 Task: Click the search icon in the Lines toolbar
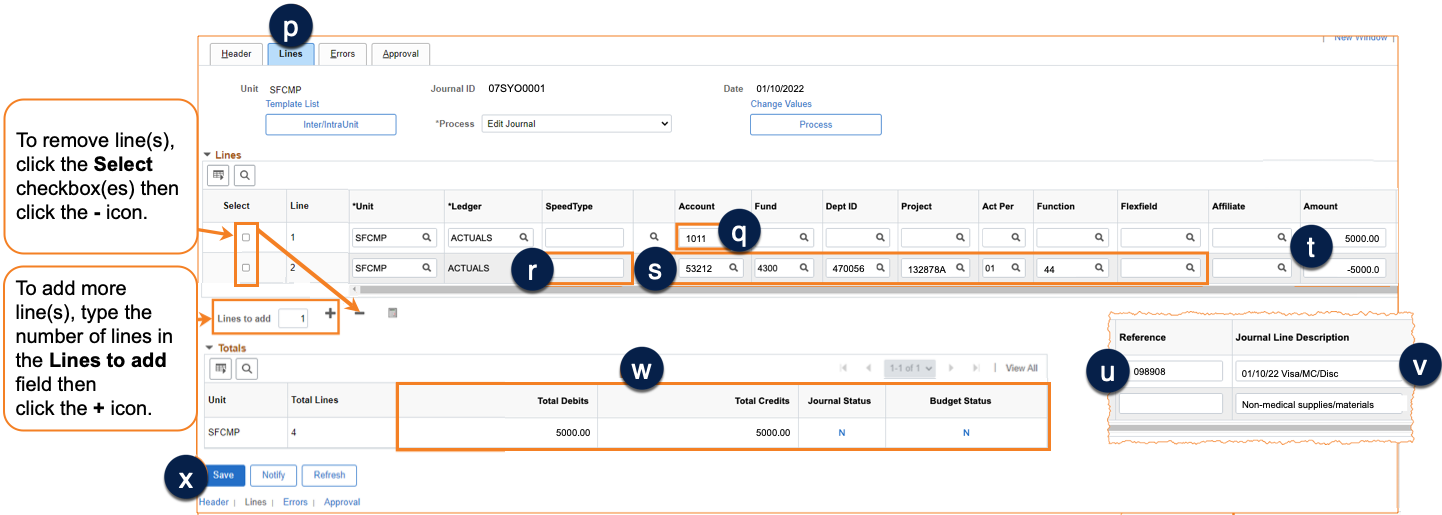244,176
